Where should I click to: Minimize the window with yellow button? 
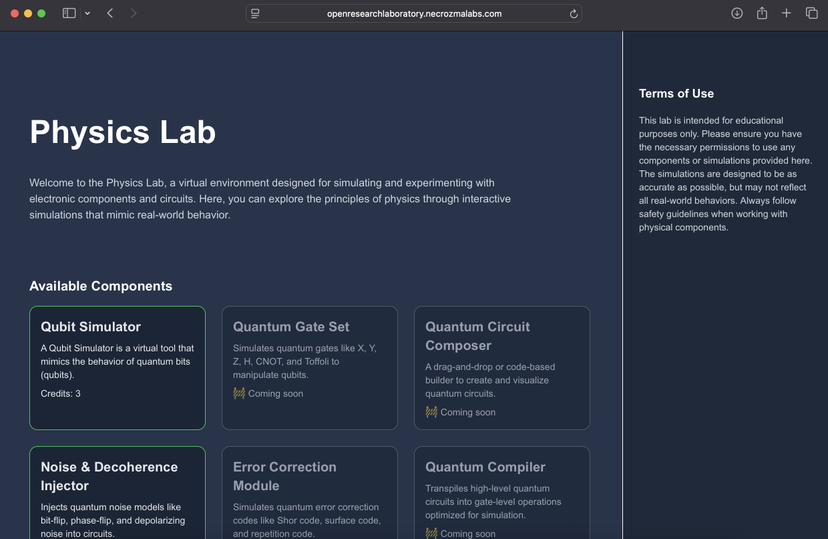[28, 14]
